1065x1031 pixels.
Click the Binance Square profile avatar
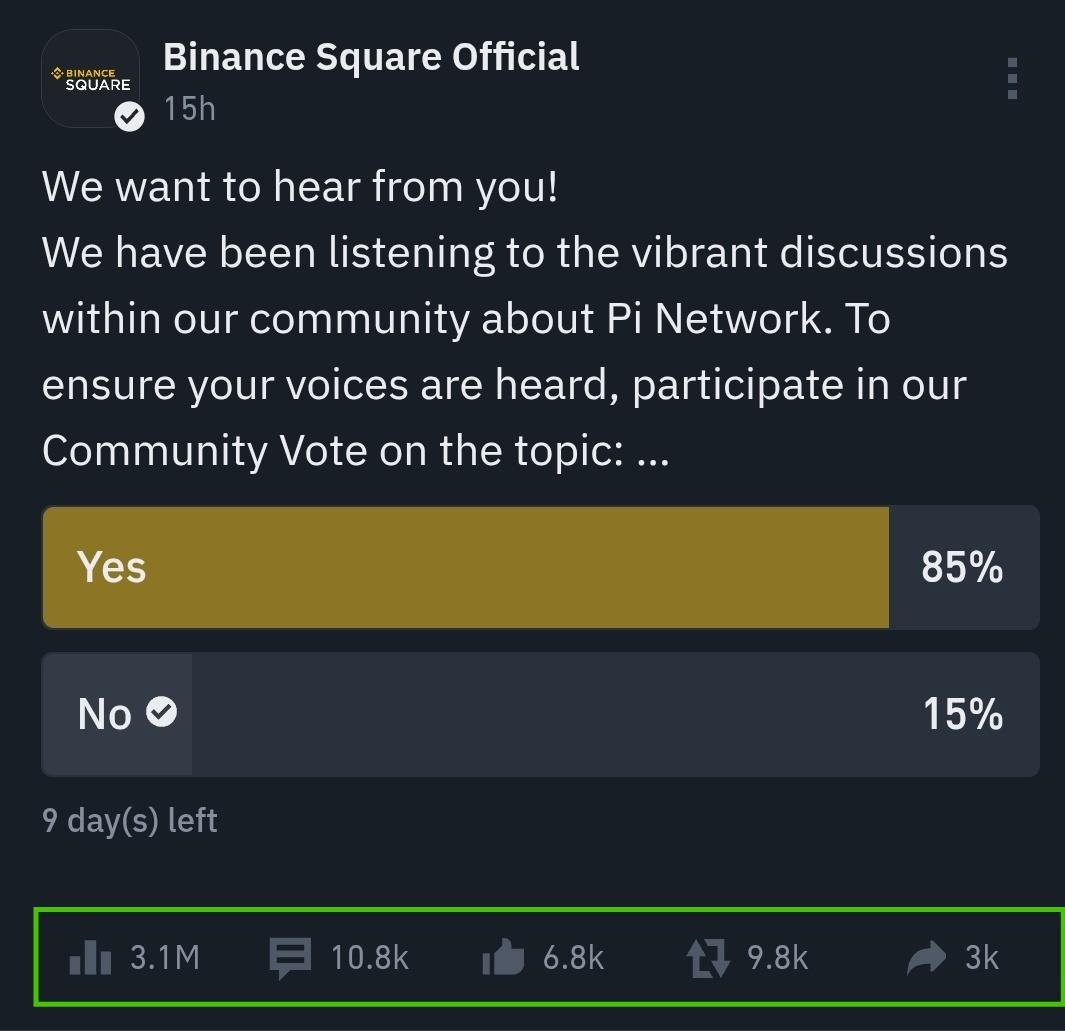click(90, 78)
